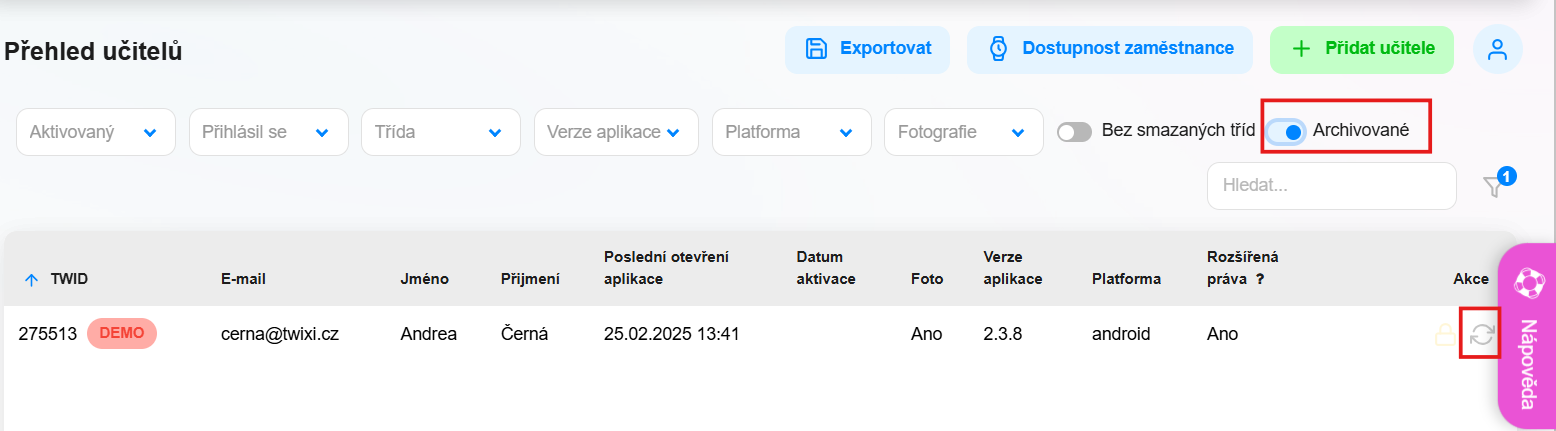
Task: Toggle the Archivované switch off
Action: 1286,132
